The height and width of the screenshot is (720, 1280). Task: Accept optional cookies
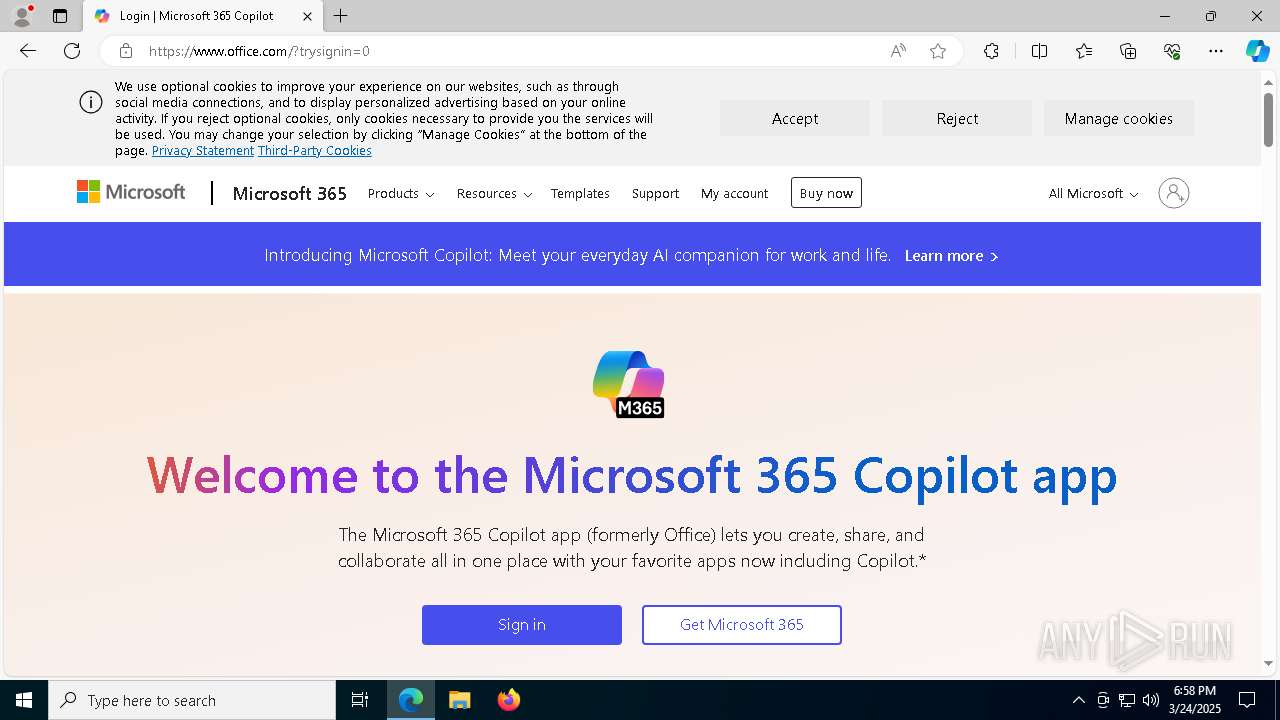[794, 118]
